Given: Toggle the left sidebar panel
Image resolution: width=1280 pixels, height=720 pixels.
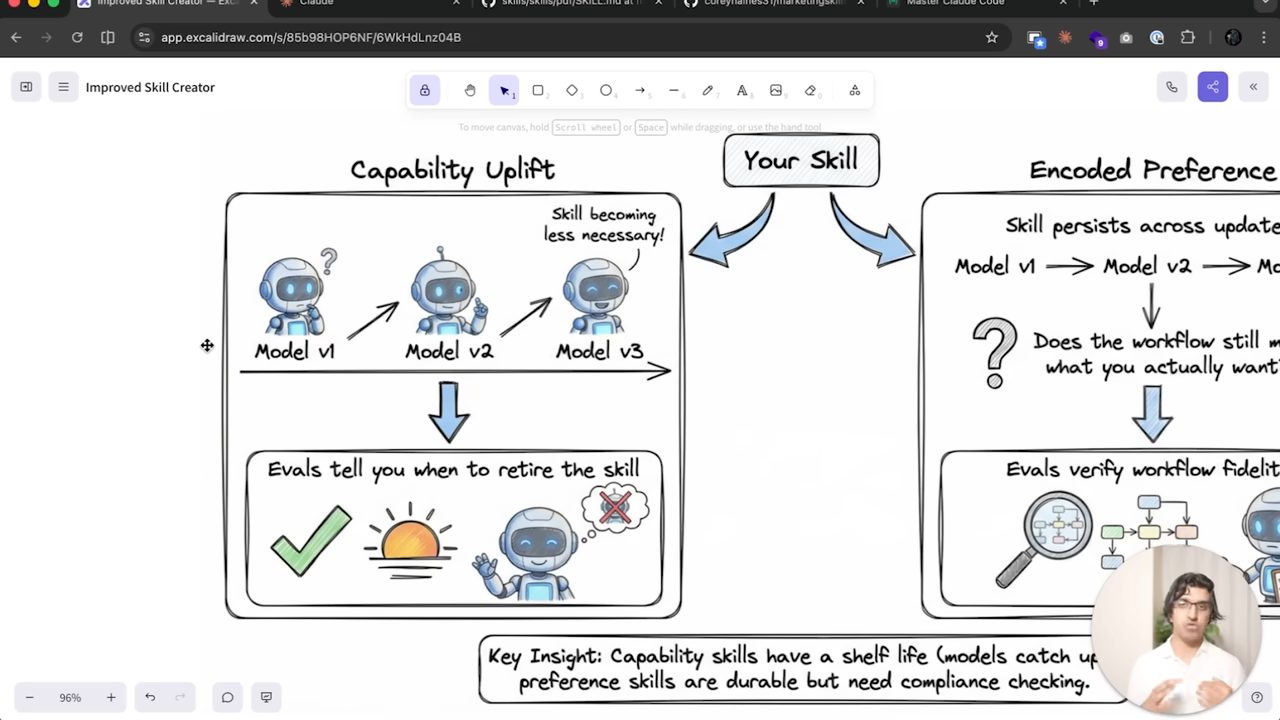Looking at the screenshot, I should point(26,87).
